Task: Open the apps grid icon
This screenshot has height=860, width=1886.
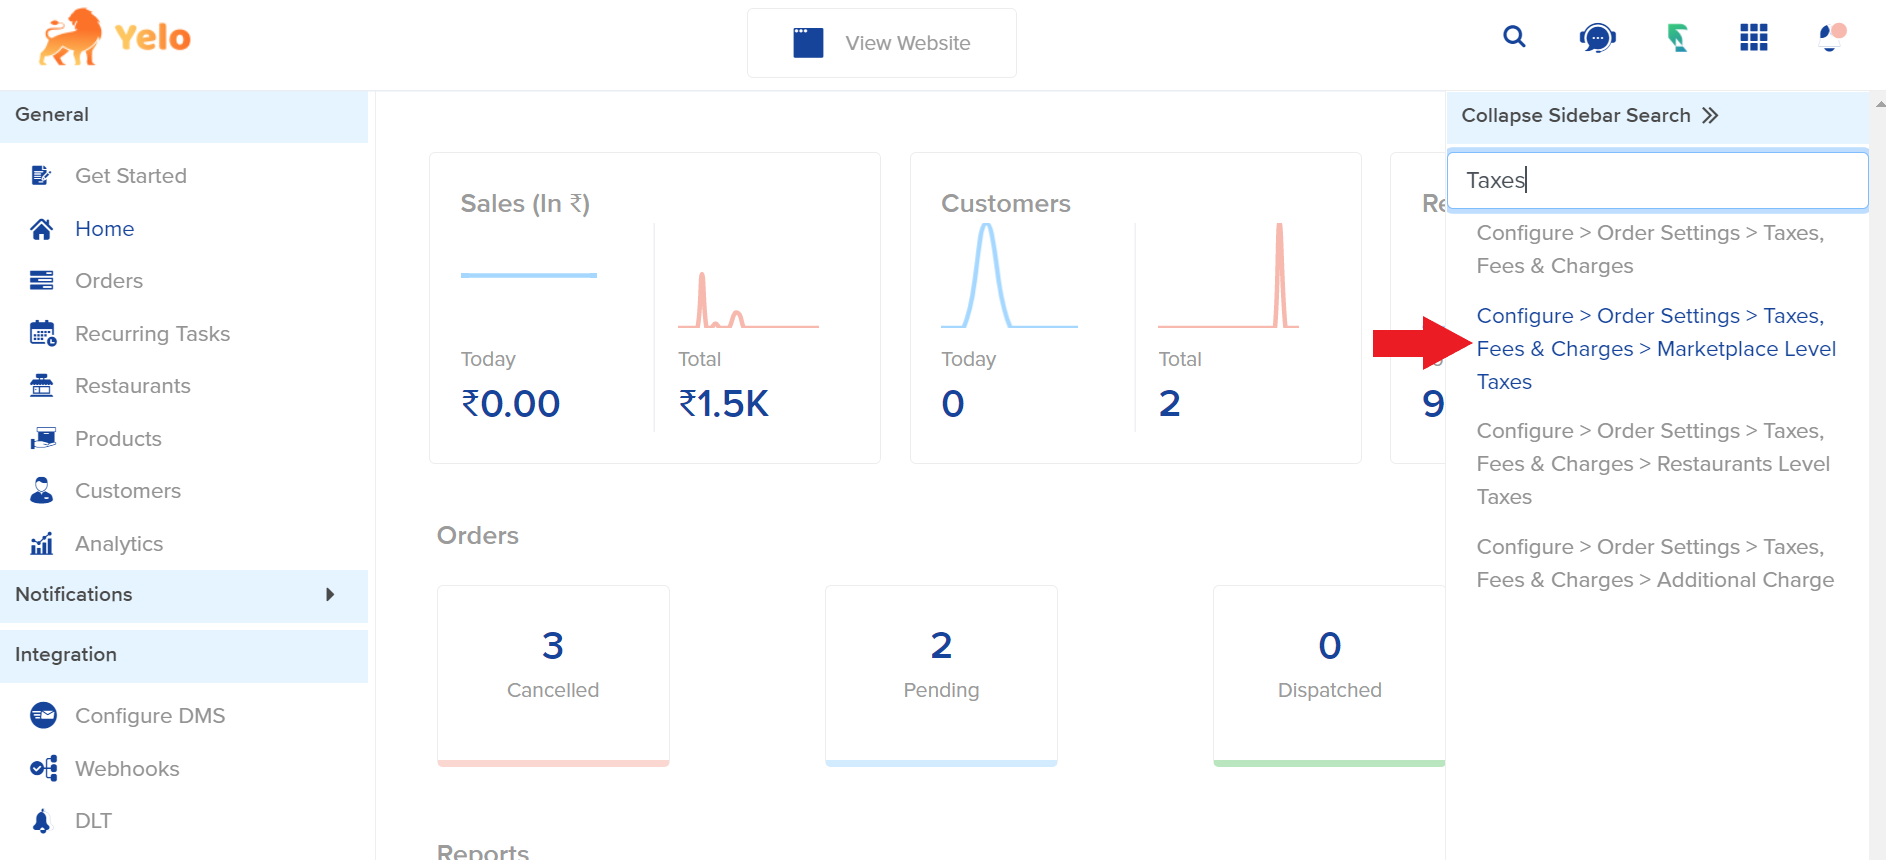Action: 1753,38
